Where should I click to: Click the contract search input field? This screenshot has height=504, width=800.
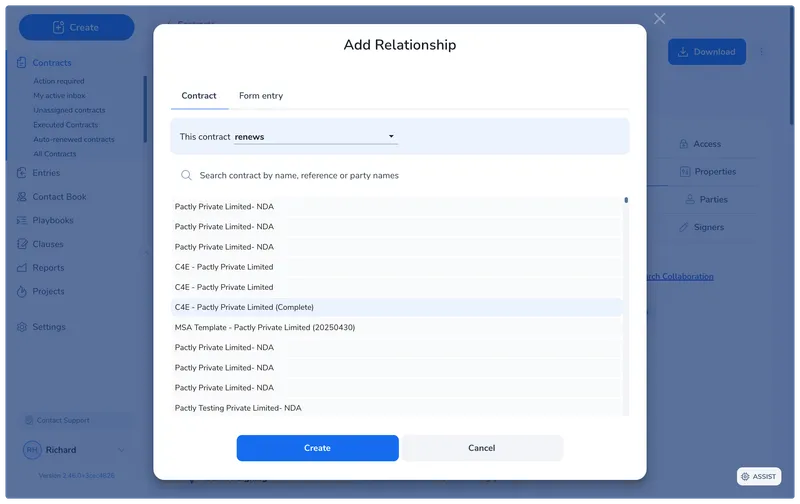click(x=399, y=175)
